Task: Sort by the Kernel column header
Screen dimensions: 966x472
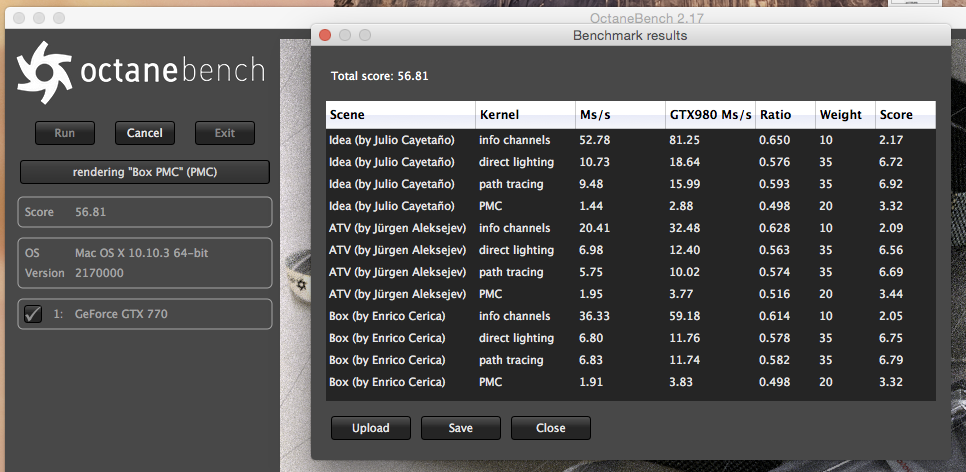Action: pos(526,115)
